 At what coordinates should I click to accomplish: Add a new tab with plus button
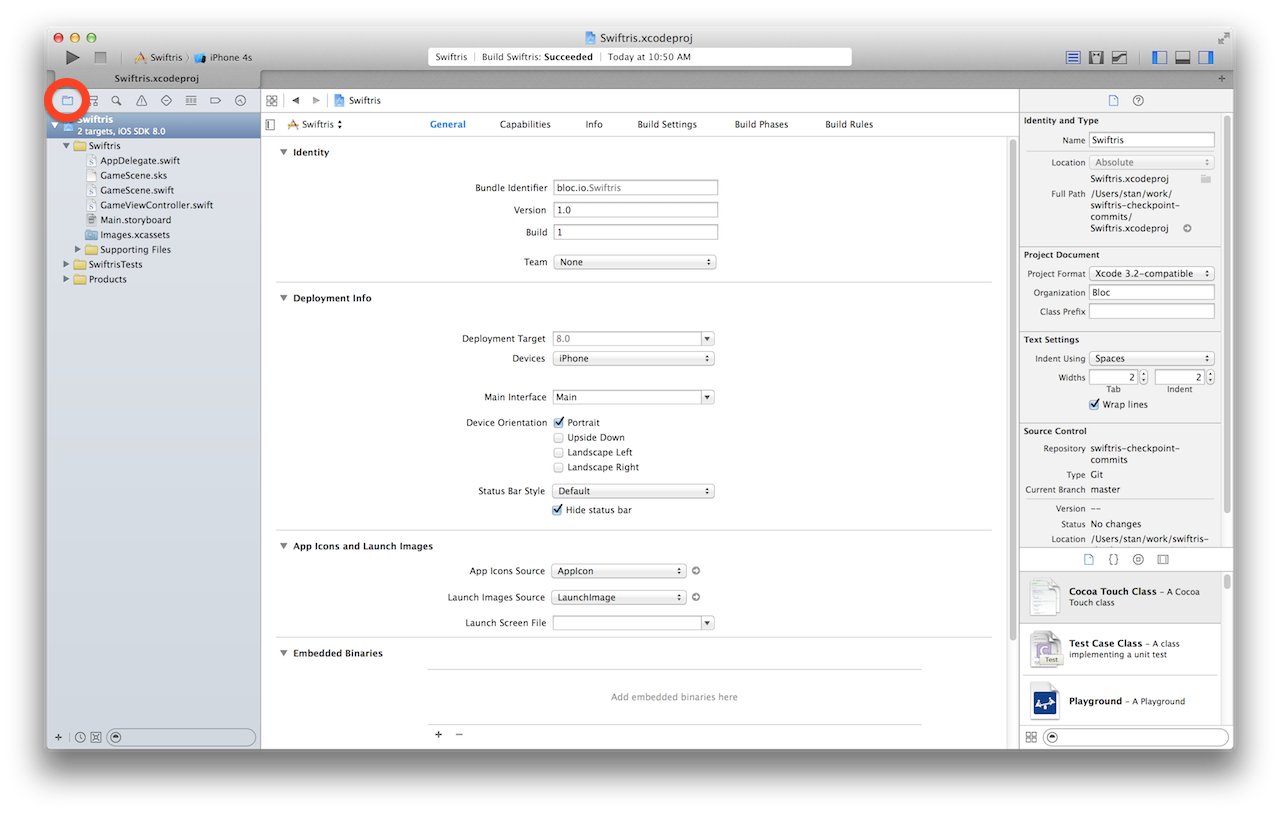pyautogui.click(x=1221, y=79)
